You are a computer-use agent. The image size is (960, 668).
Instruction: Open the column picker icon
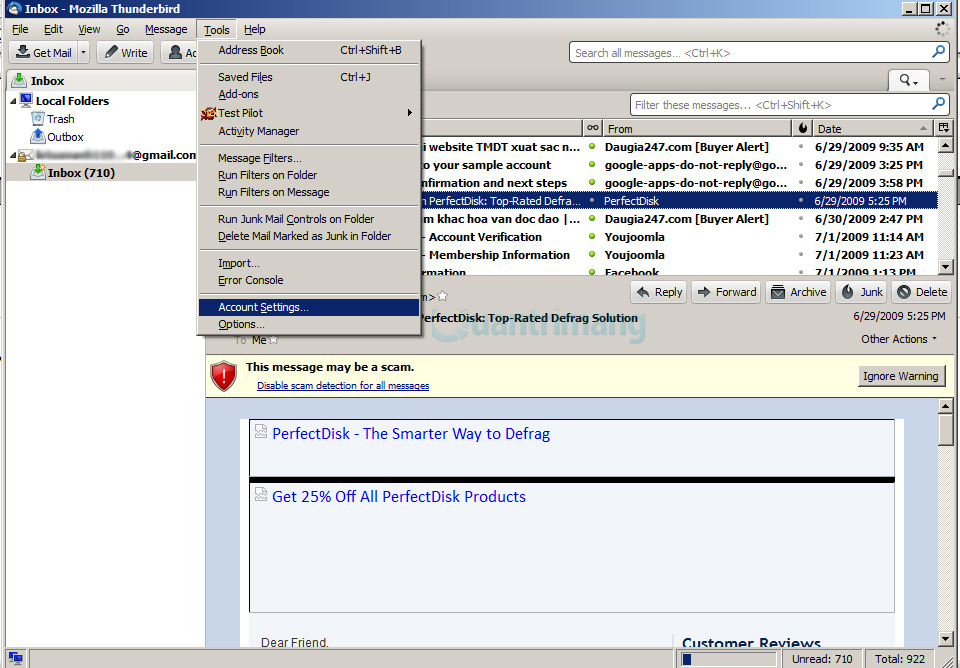pos(943,128)
